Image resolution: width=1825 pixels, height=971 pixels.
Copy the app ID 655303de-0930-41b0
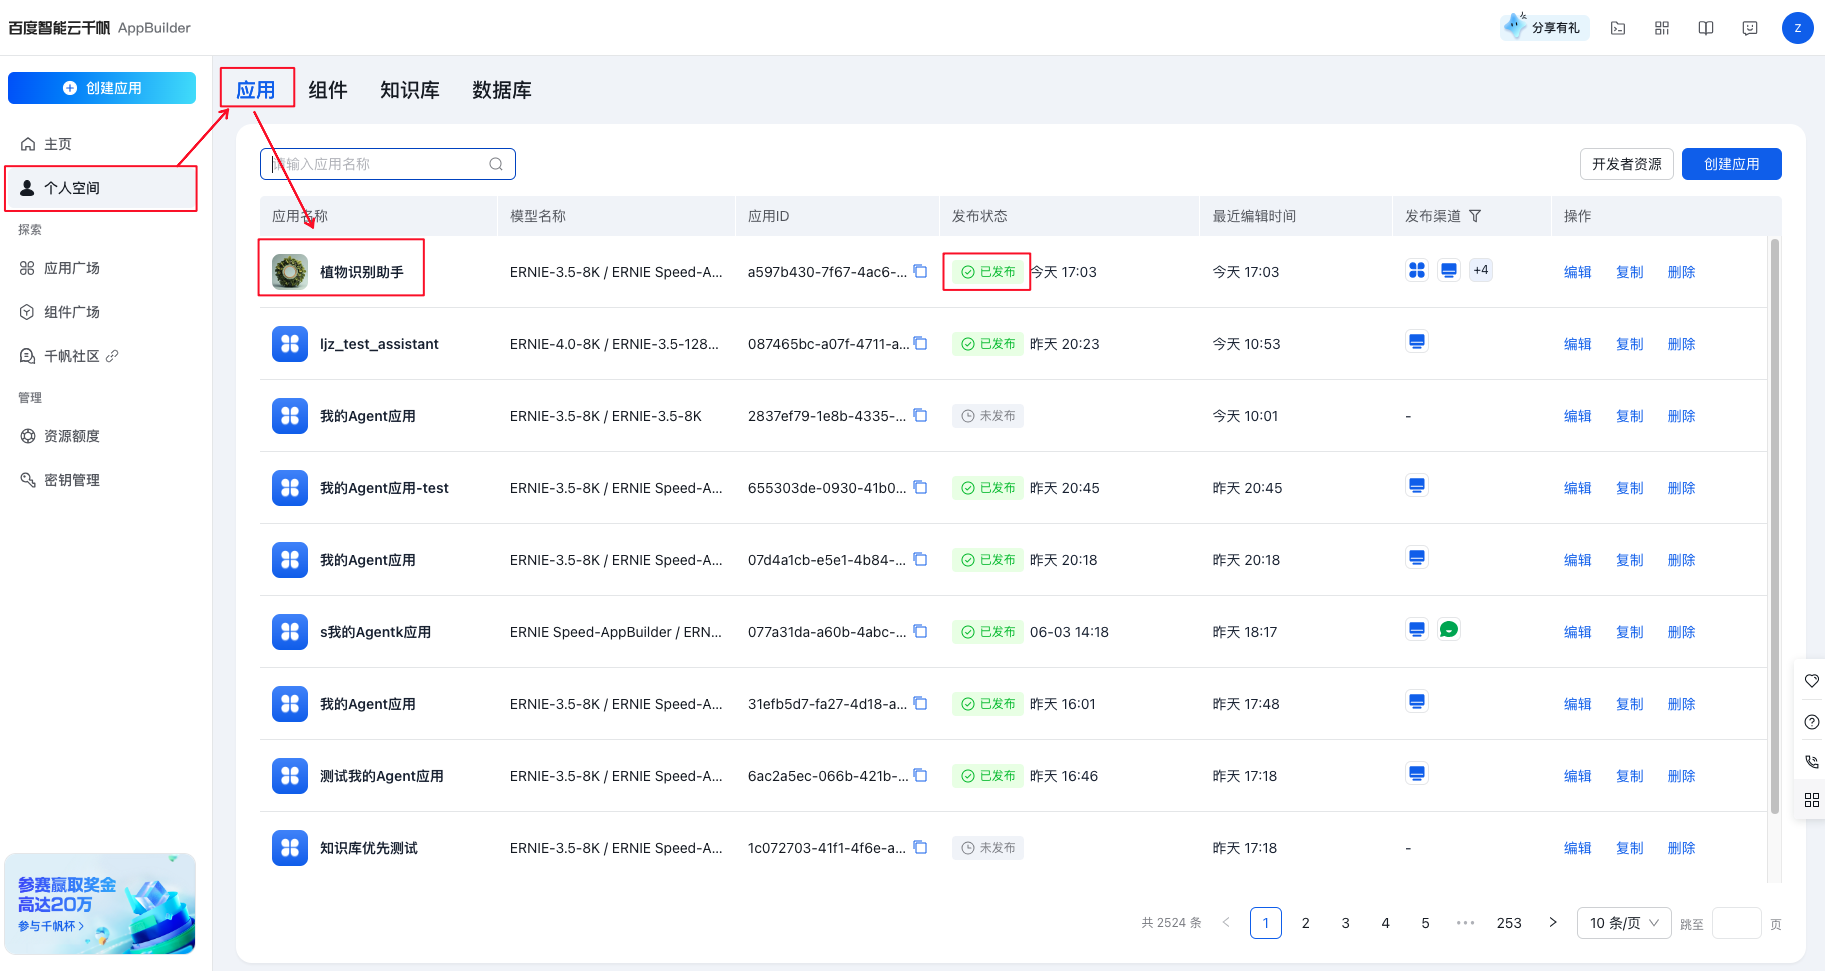[921, 487]
